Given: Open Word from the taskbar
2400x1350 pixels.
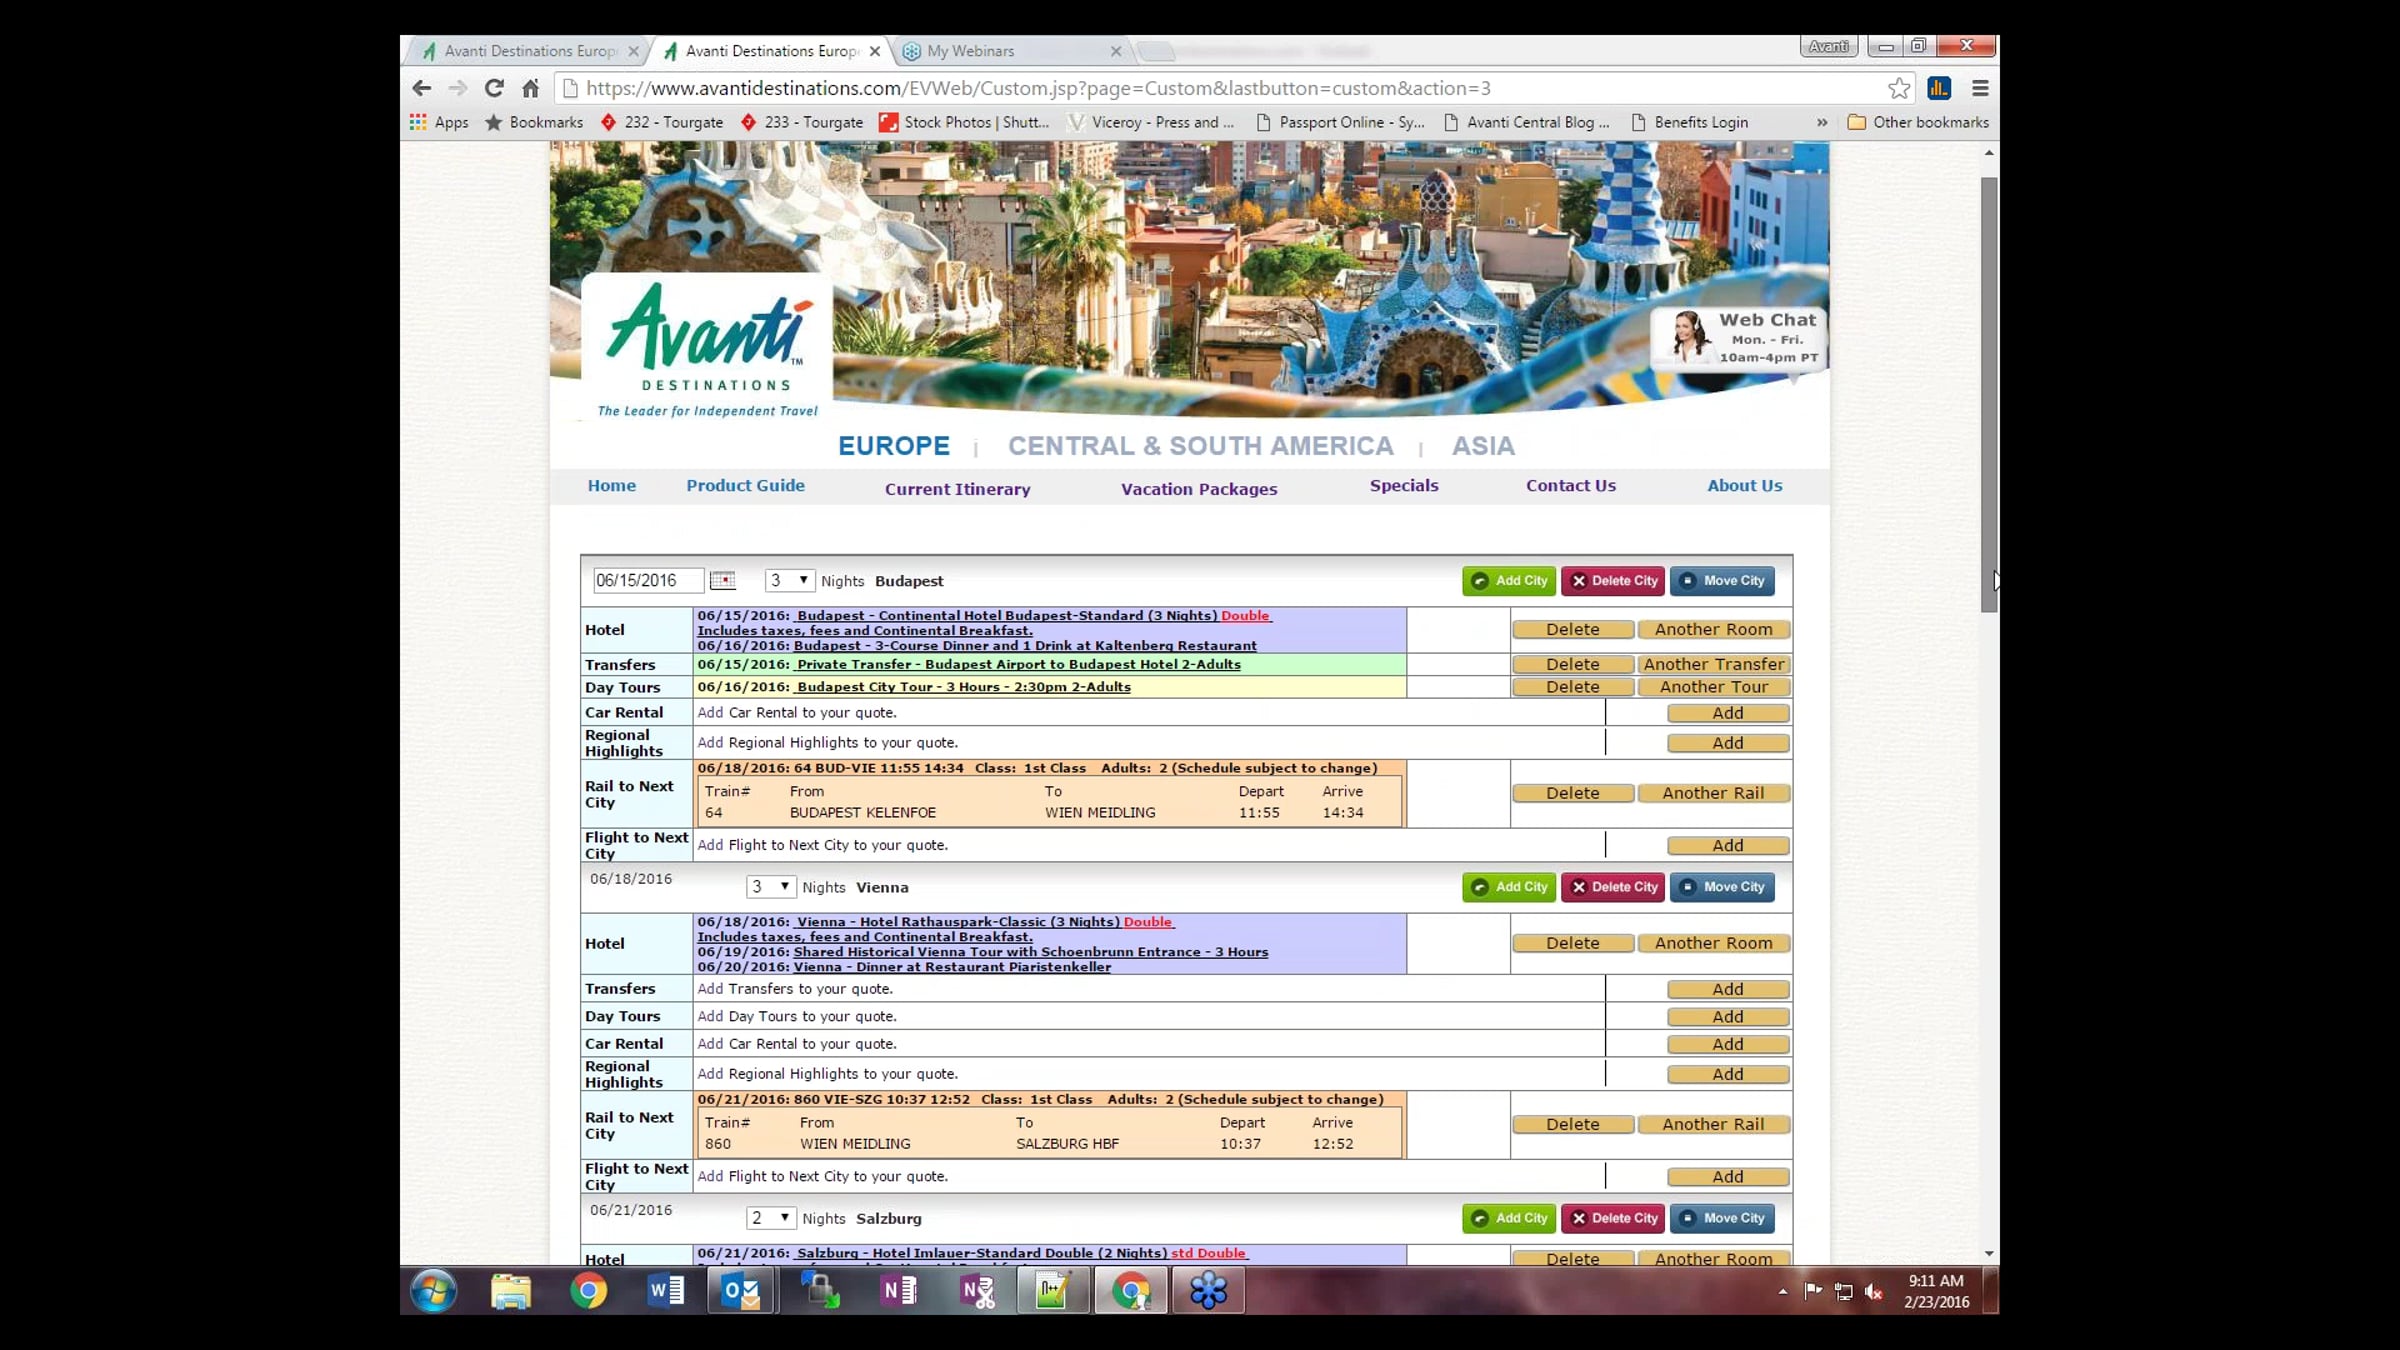Looking at the screenshot, I should pyautogui.click(x=665, y=1291).
